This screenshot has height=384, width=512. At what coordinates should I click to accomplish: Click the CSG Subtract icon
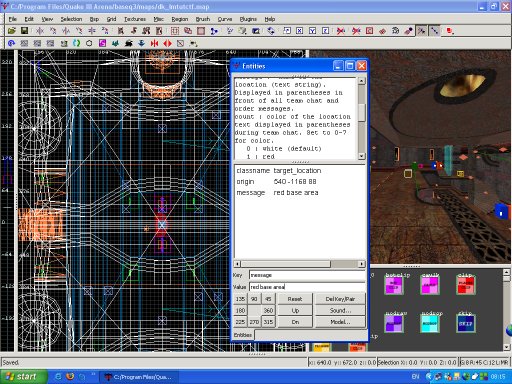click(175, 31)
